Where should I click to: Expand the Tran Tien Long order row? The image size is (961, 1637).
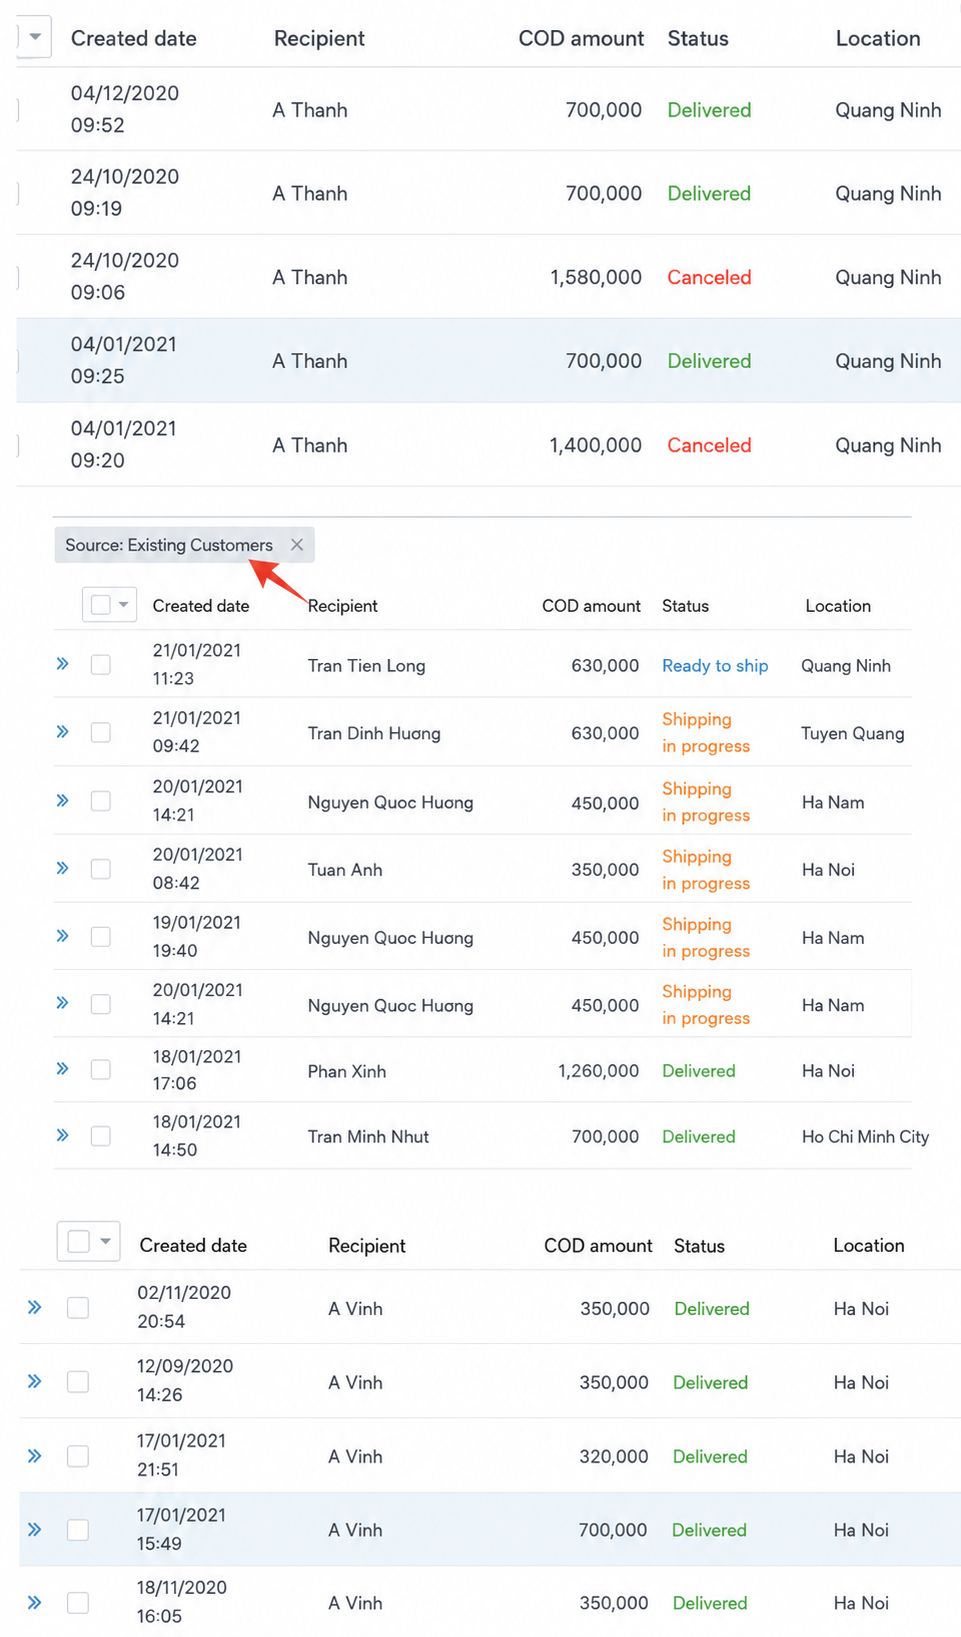63,664
